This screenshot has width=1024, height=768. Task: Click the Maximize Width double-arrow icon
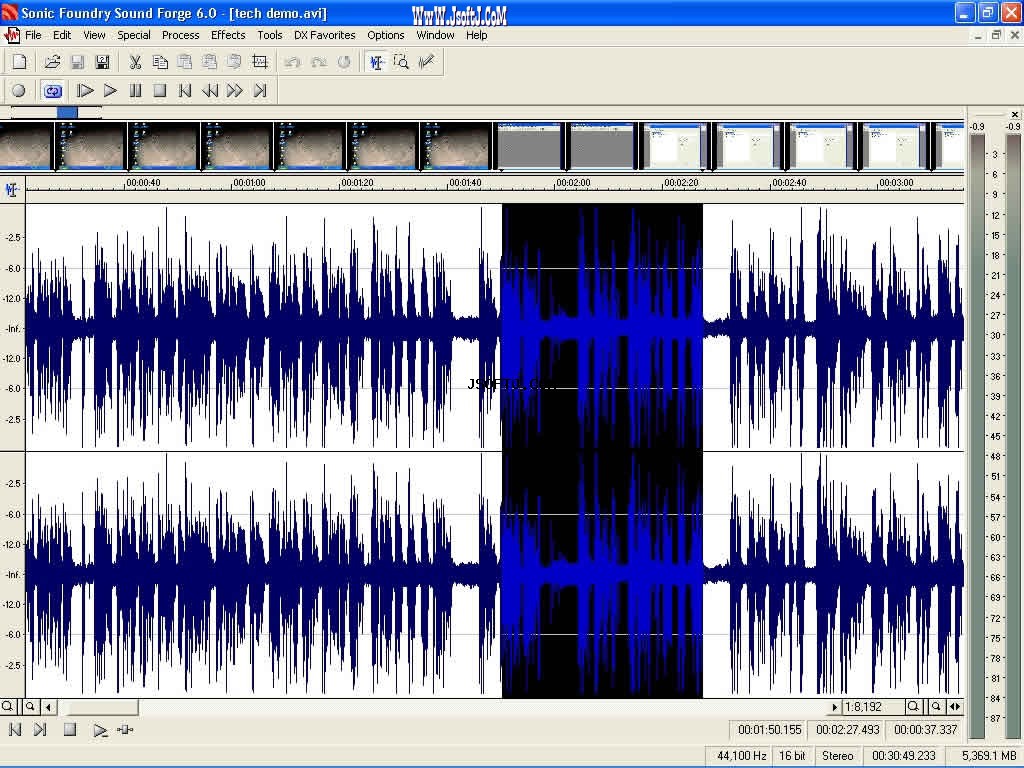(955, 707)
